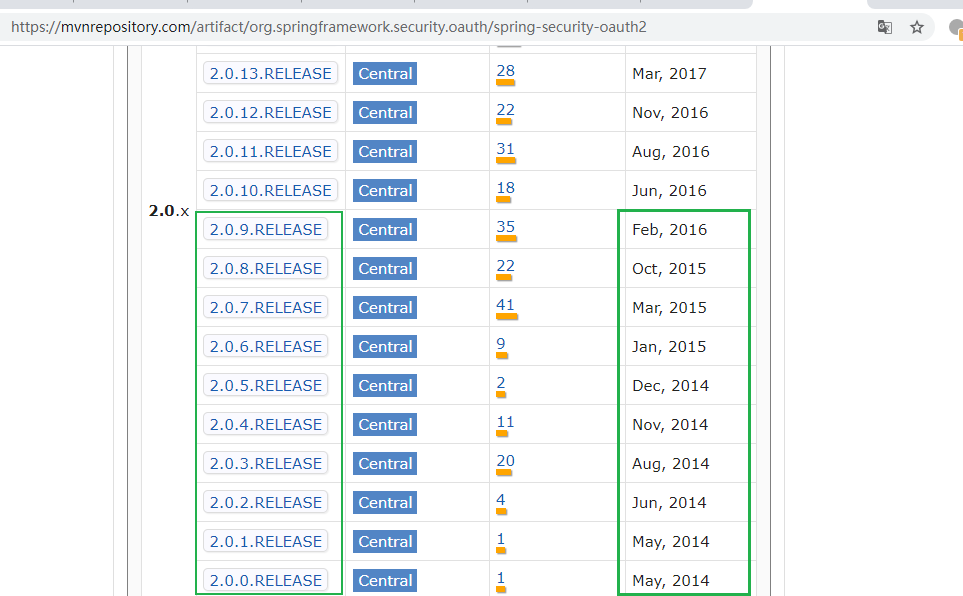Open version 2.0.11.RELEASE

(270, 152)
